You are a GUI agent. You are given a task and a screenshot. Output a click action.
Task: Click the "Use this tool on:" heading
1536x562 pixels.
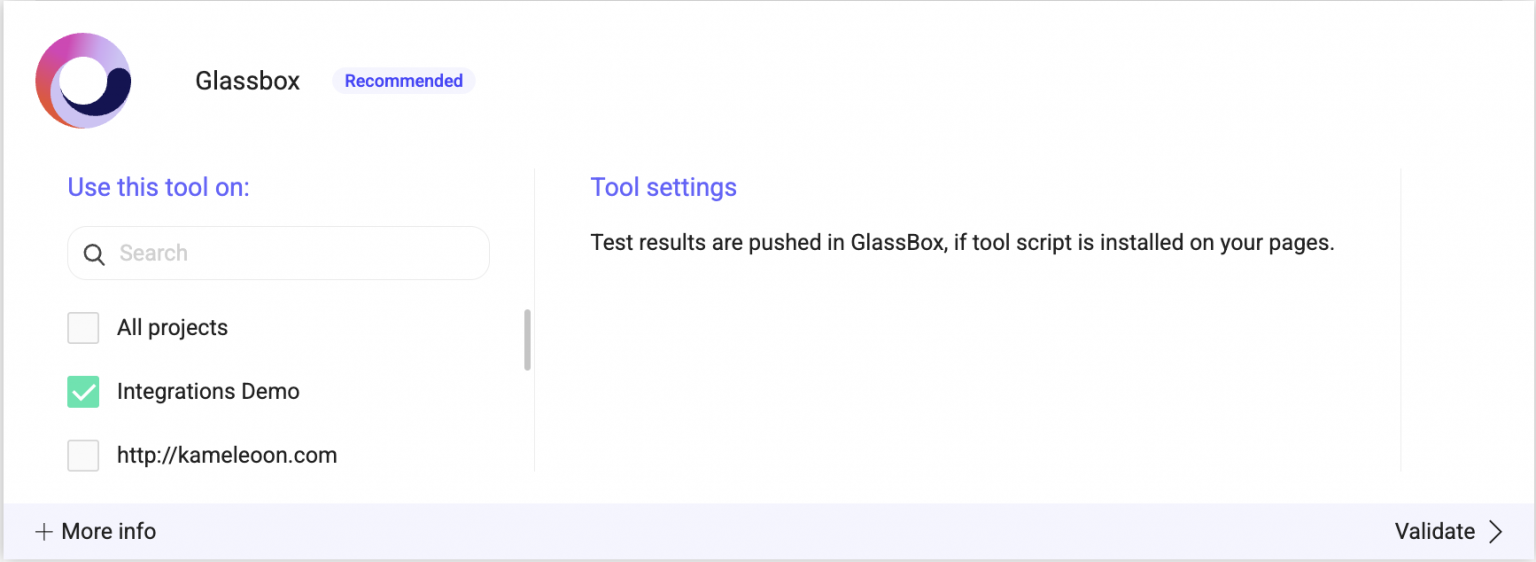click(158, 187)
